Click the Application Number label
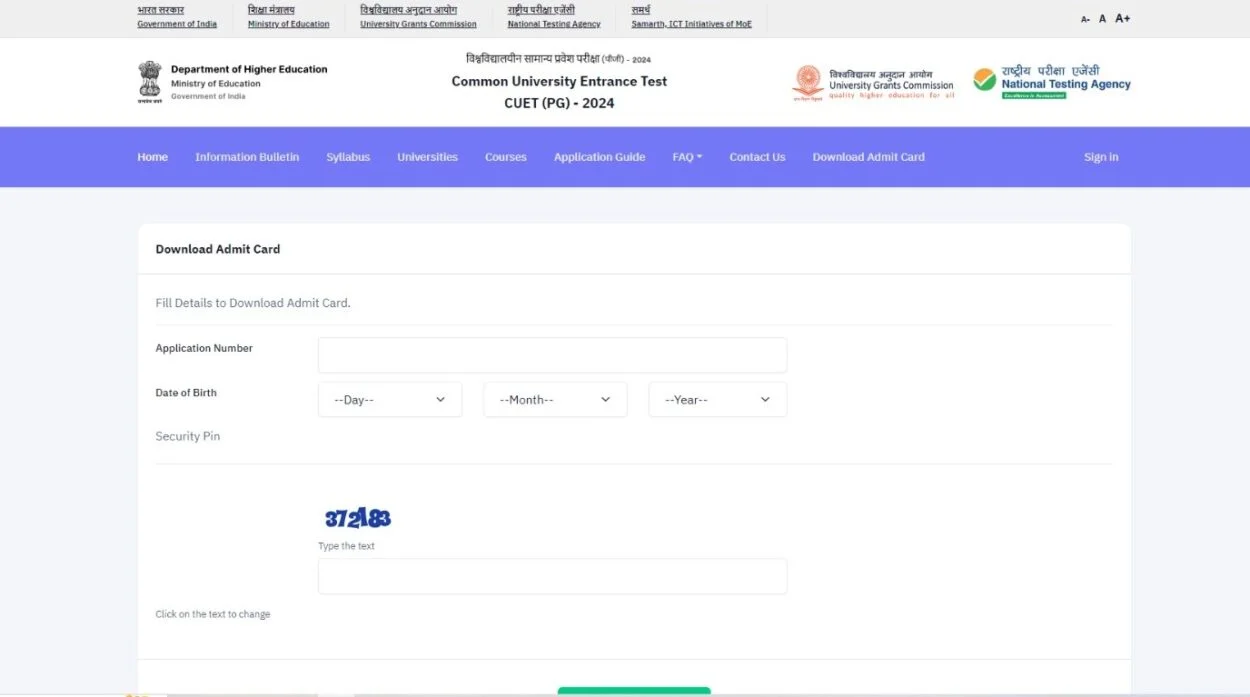This screenshot has width=1250, height=697. tap(204, 349)
